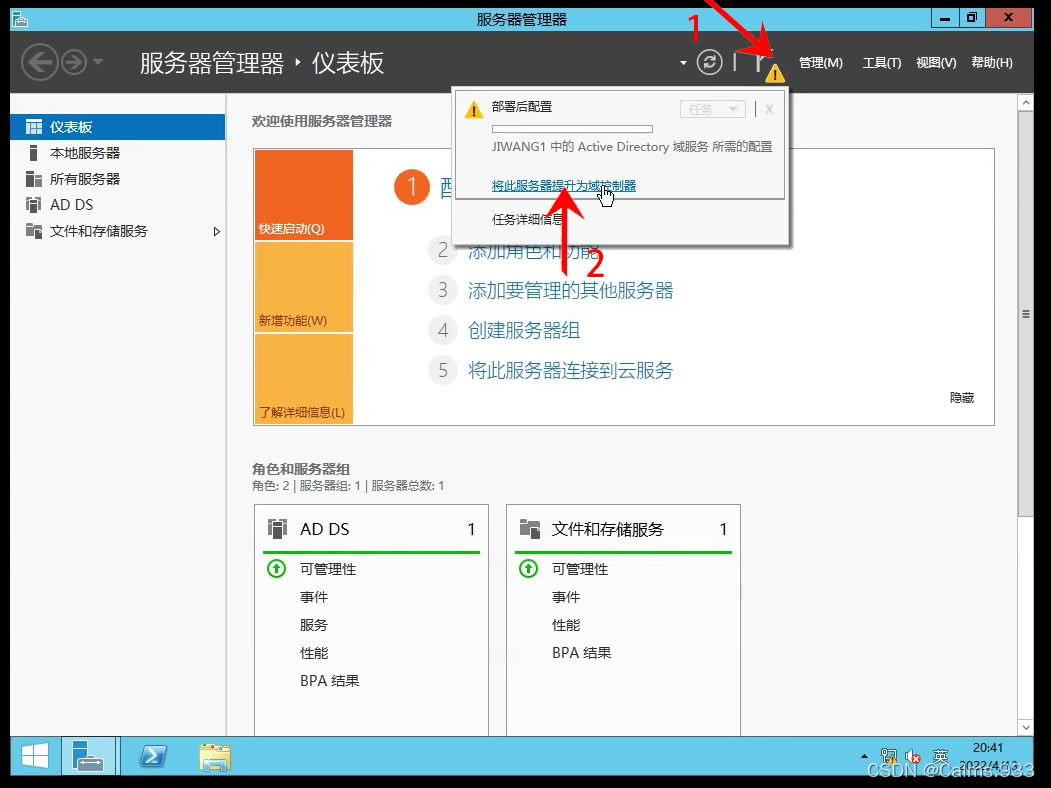Open BPA 结果 in 文件和存储服务 tile
This screenshot has height=788, width=1051.
tap(582, 653)
